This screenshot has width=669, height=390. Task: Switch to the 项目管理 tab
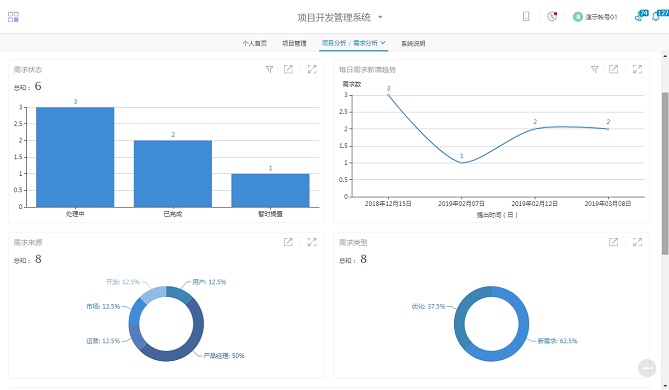point(294,43)
